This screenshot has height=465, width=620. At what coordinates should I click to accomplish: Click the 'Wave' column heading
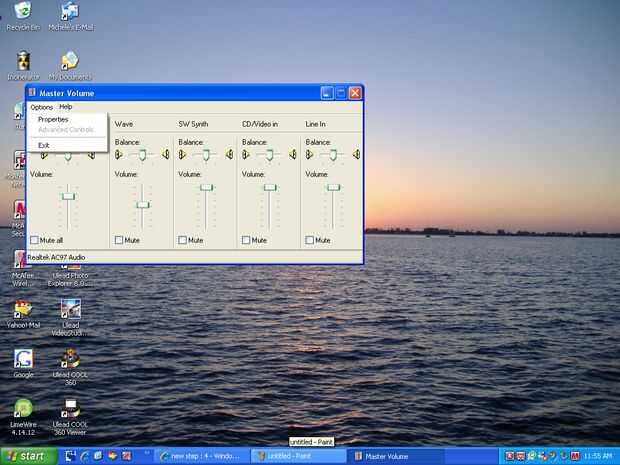click(124, 124)
